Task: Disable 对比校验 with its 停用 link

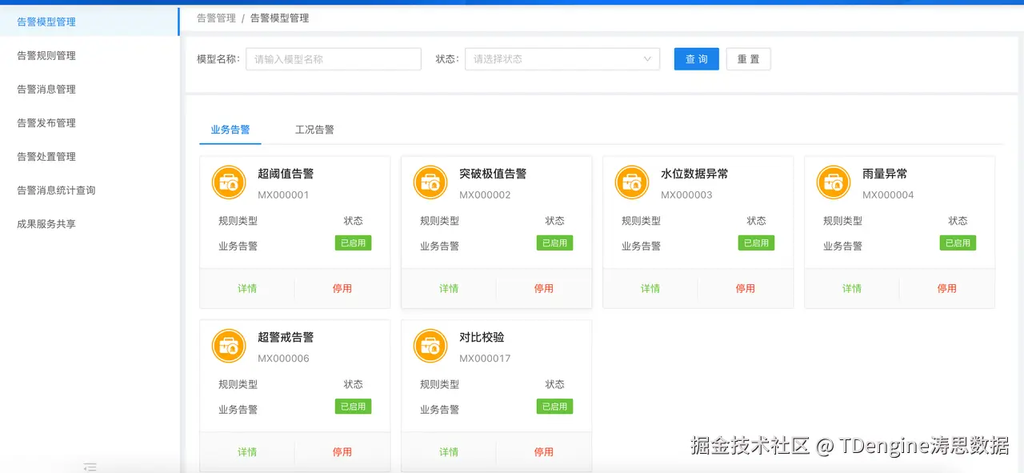Action: (x=543, y=452)
